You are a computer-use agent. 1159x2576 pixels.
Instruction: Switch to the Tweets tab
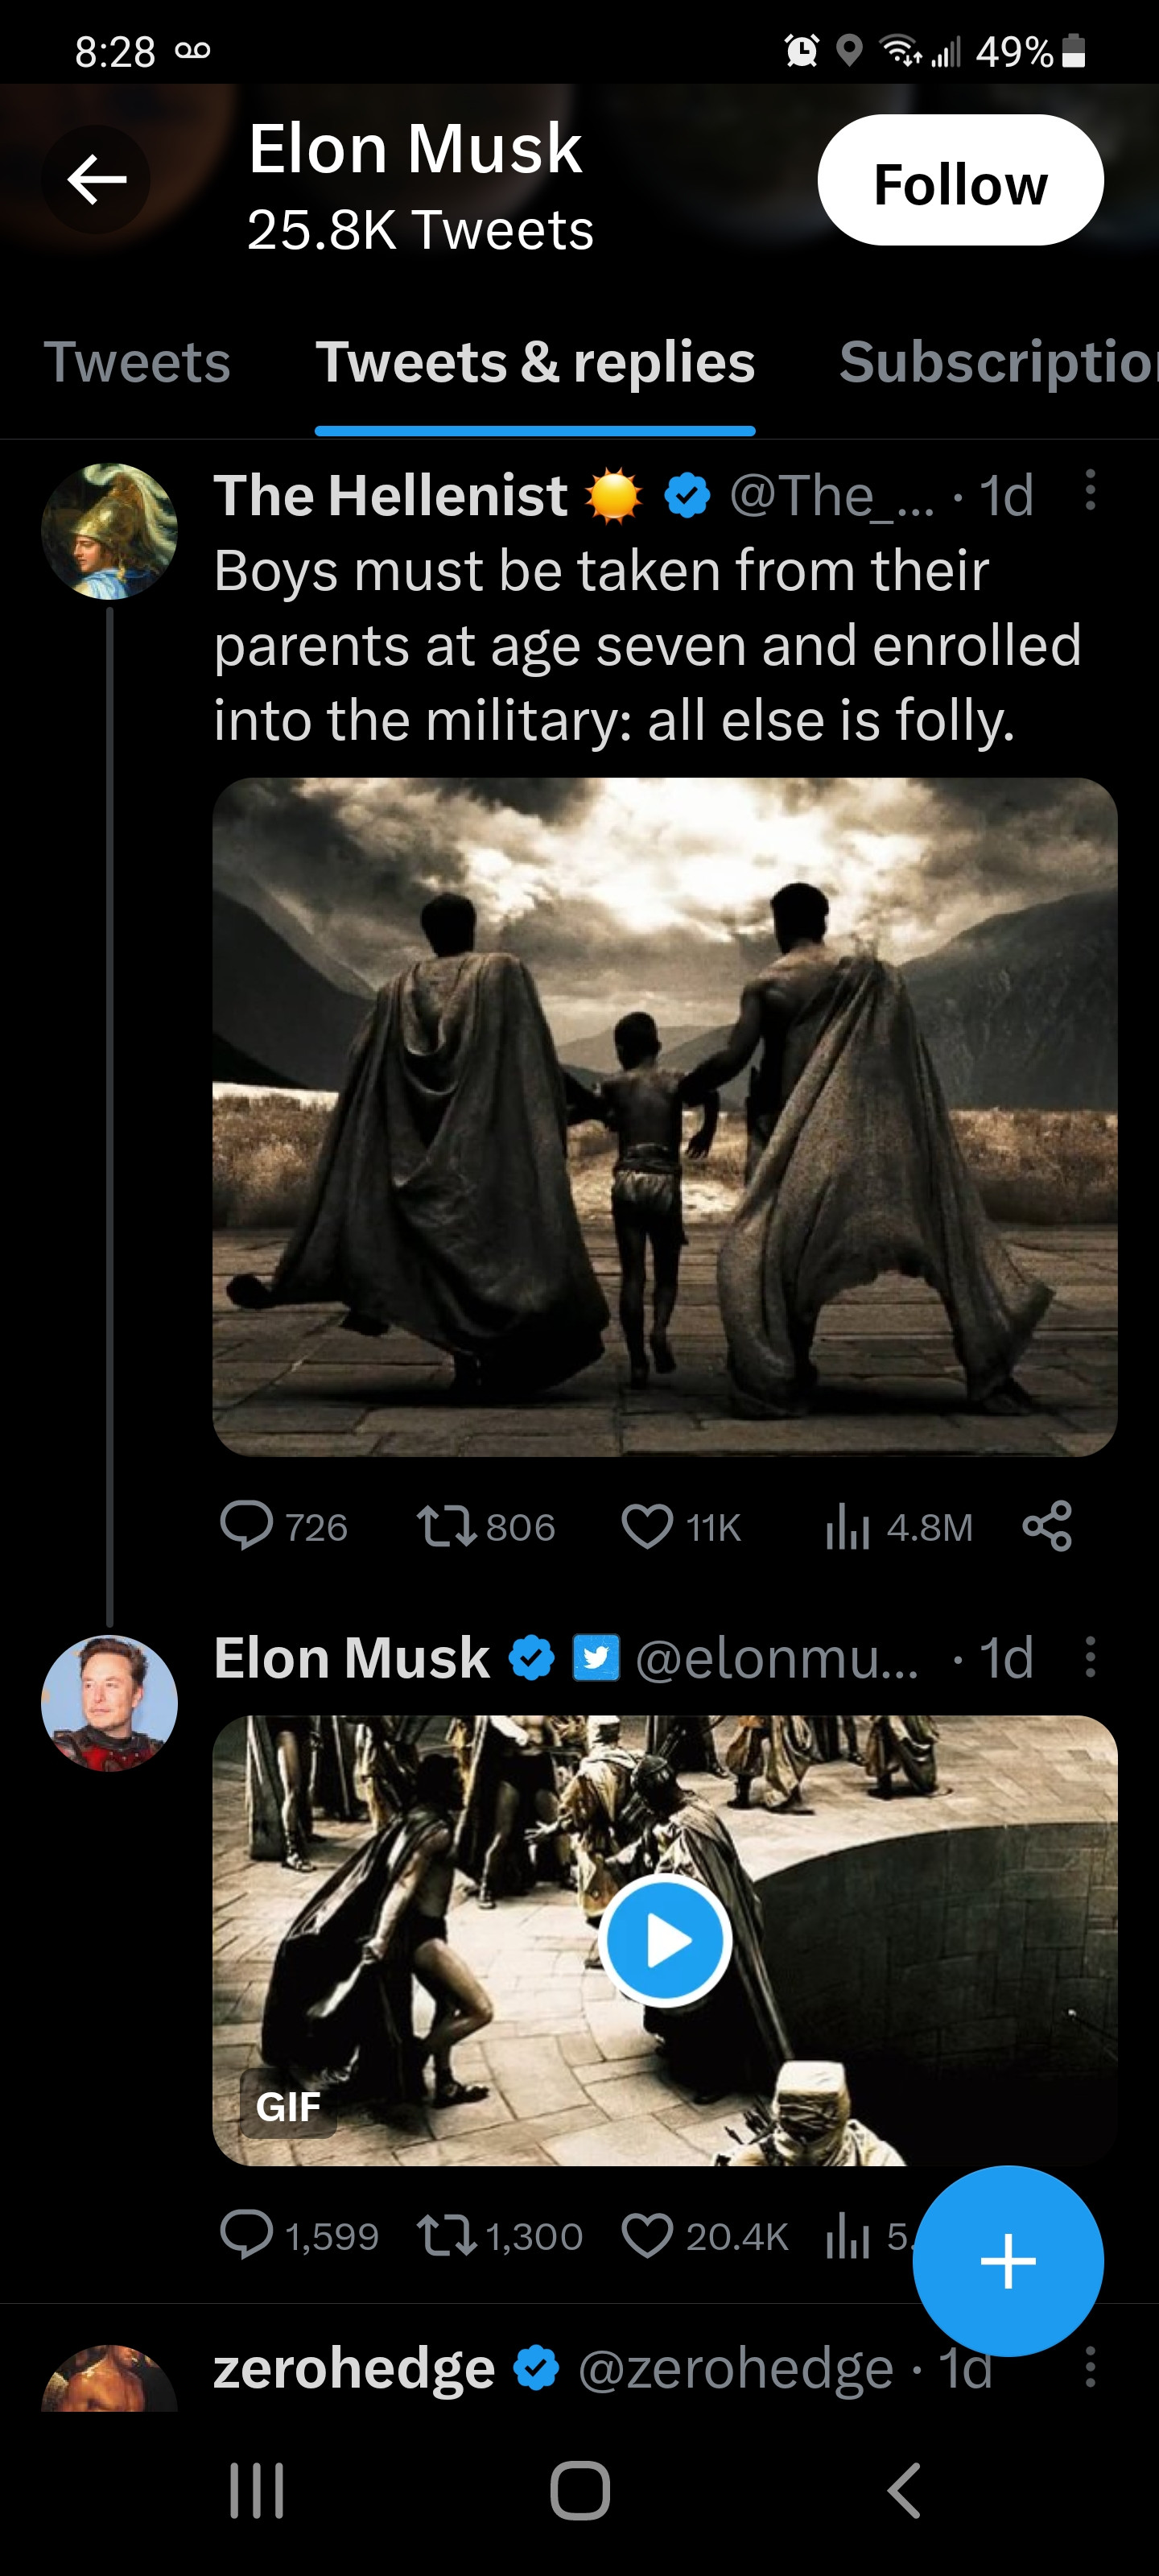137,362
